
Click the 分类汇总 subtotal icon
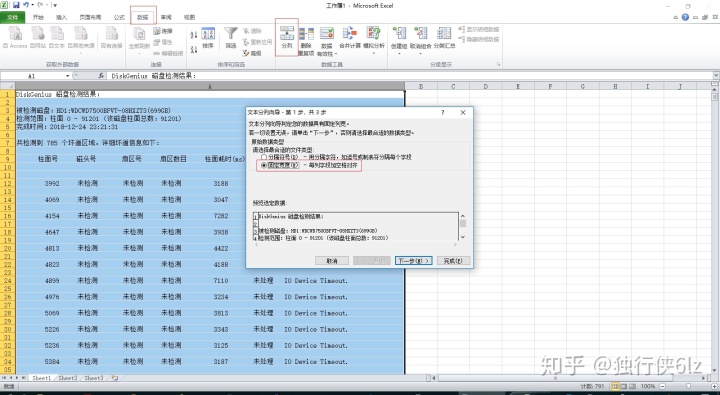tap(444, 34)
